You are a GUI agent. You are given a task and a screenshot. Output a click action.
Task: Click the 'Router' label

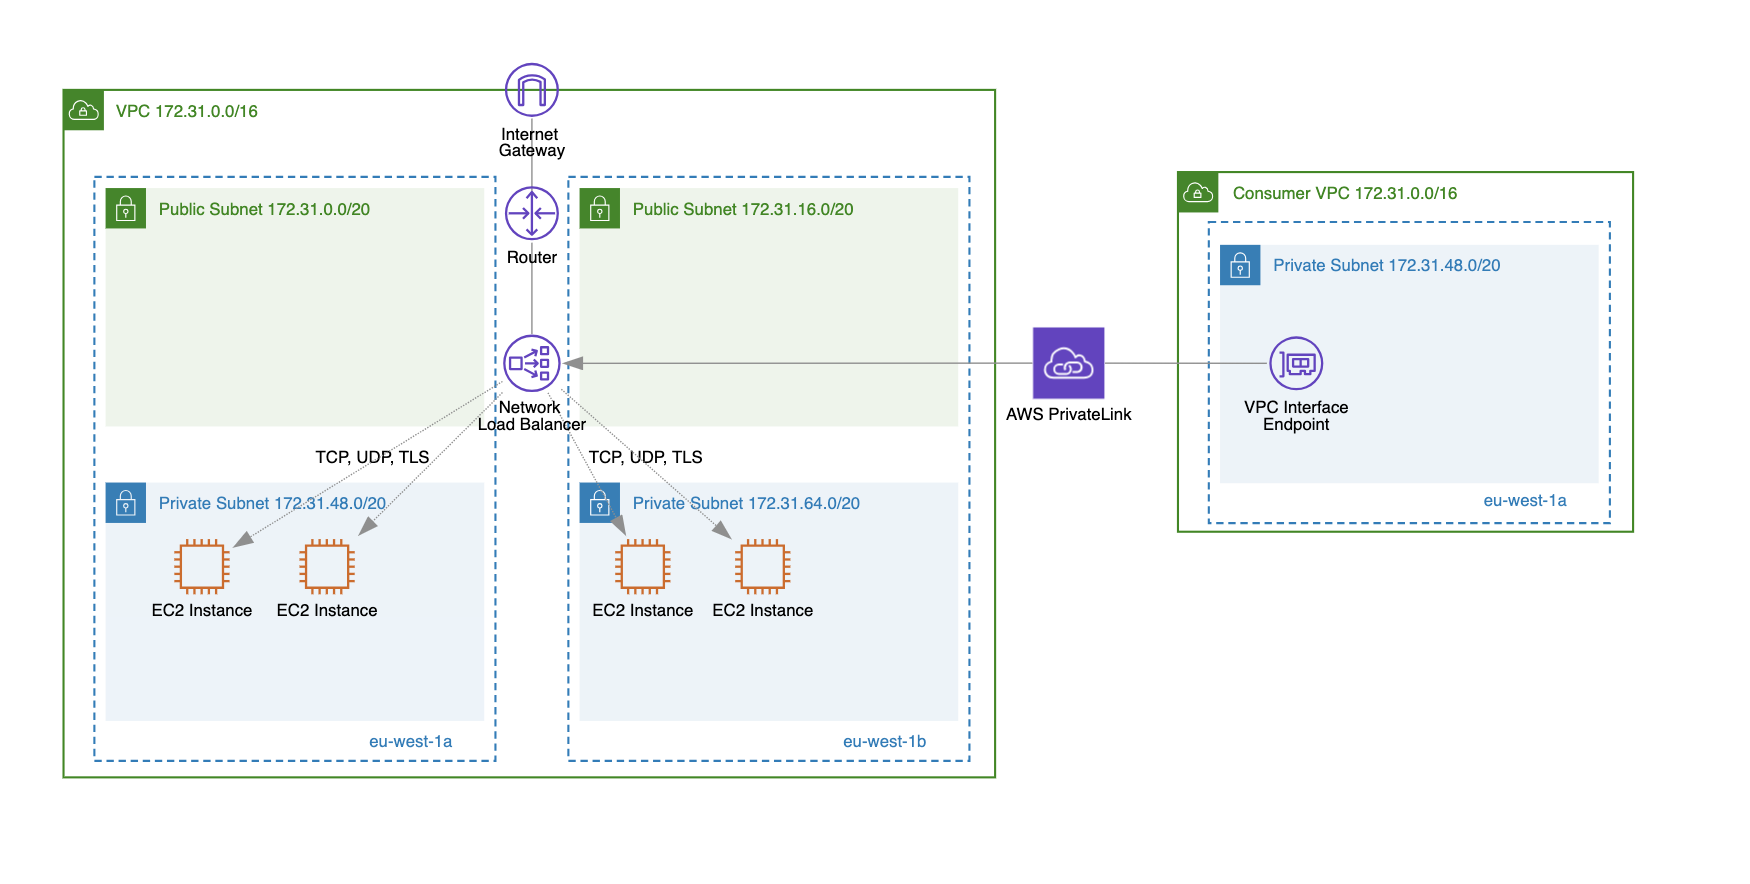click(x=531, y=257)
